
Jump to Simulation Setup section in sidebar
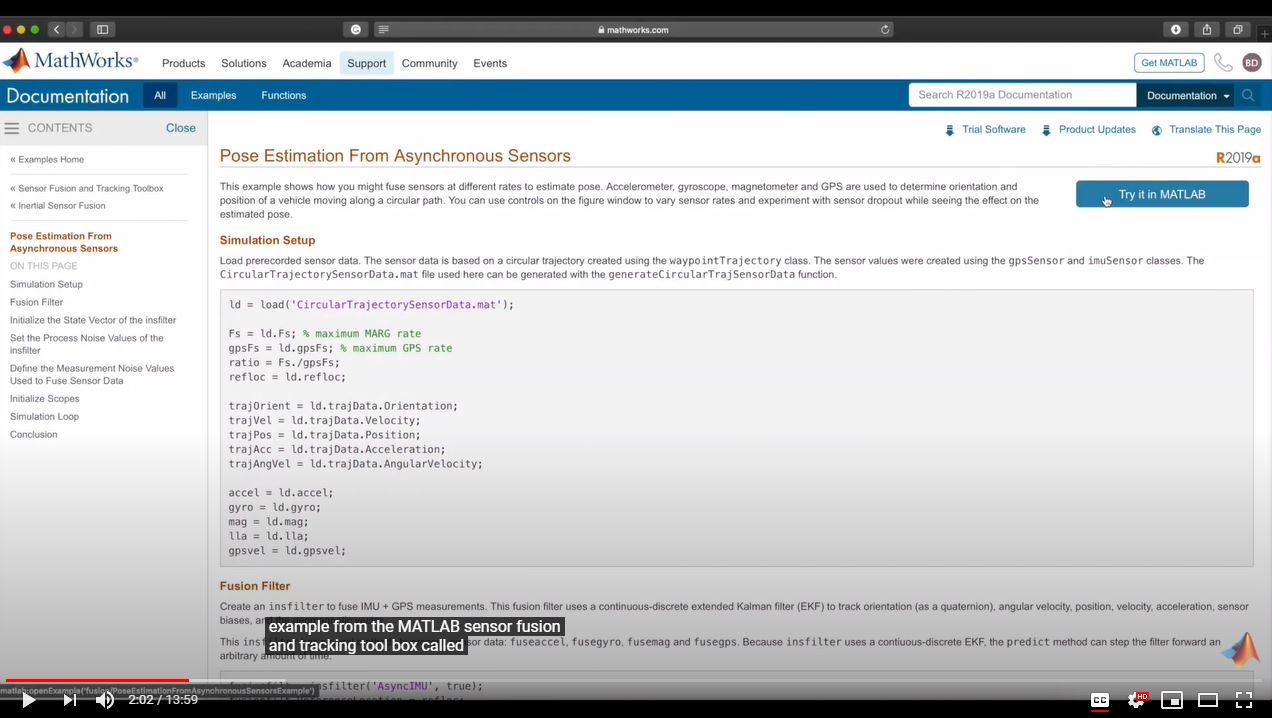tap(46, 284)
